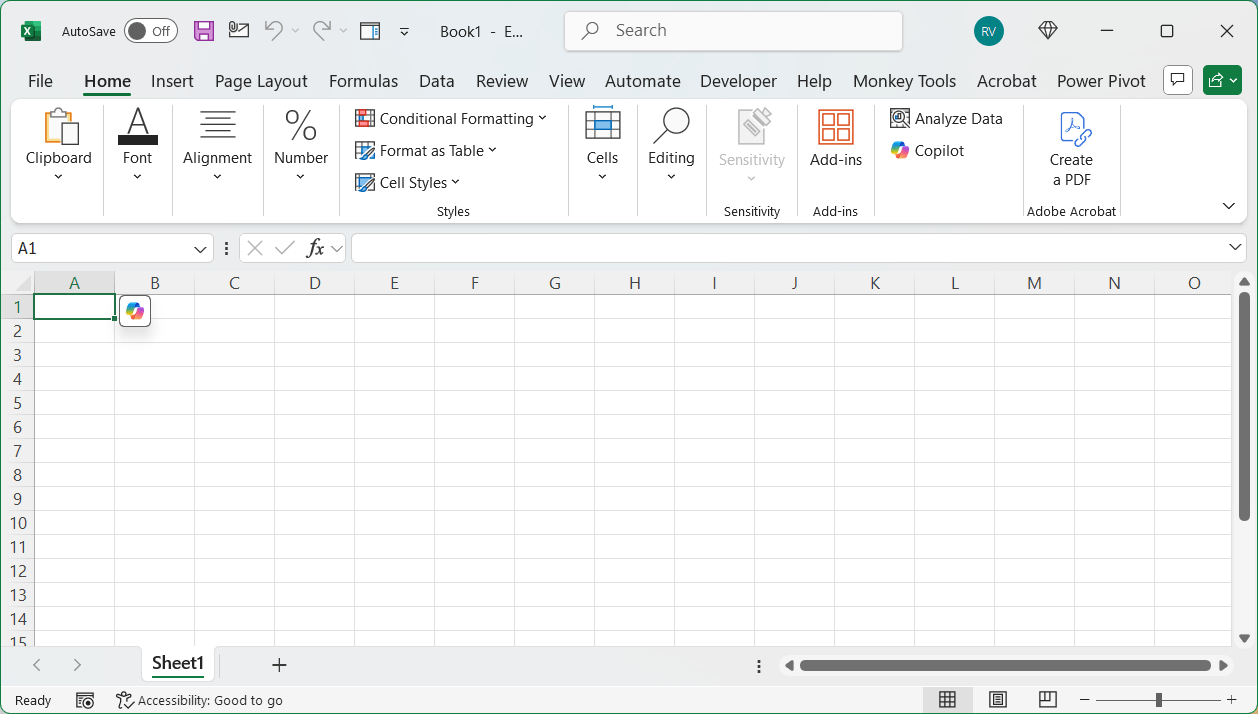Launch Copilot from the ribbon
The width and height of the screenshot is (1258, 714).
point(929,150)
